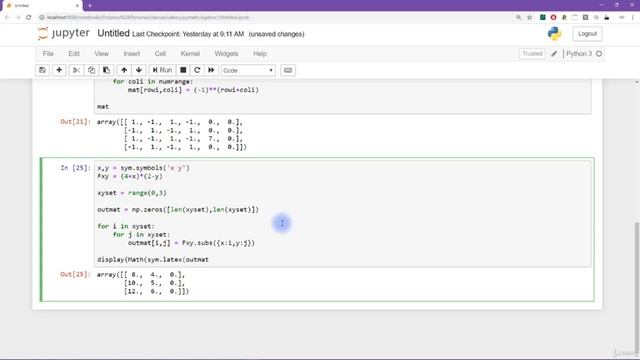Image resolution: width=640 pixels, height=360 pixels.
Task: Cut selected cells with scissors icon
Action: [x=76, y=70]
